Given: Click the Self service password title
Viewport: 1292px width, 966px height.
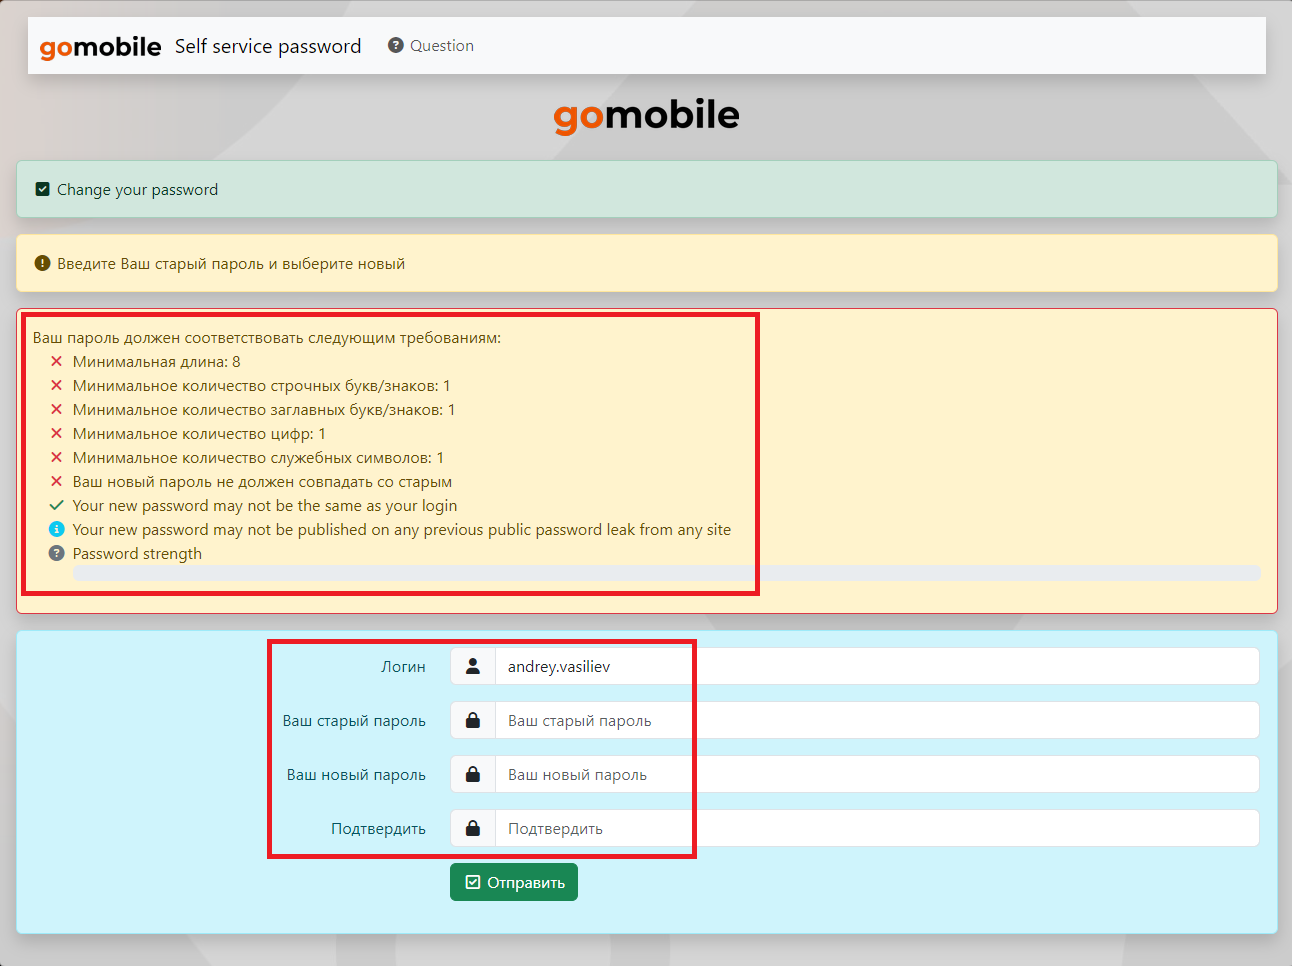Looking at the screenshot, I should [268, 46].
